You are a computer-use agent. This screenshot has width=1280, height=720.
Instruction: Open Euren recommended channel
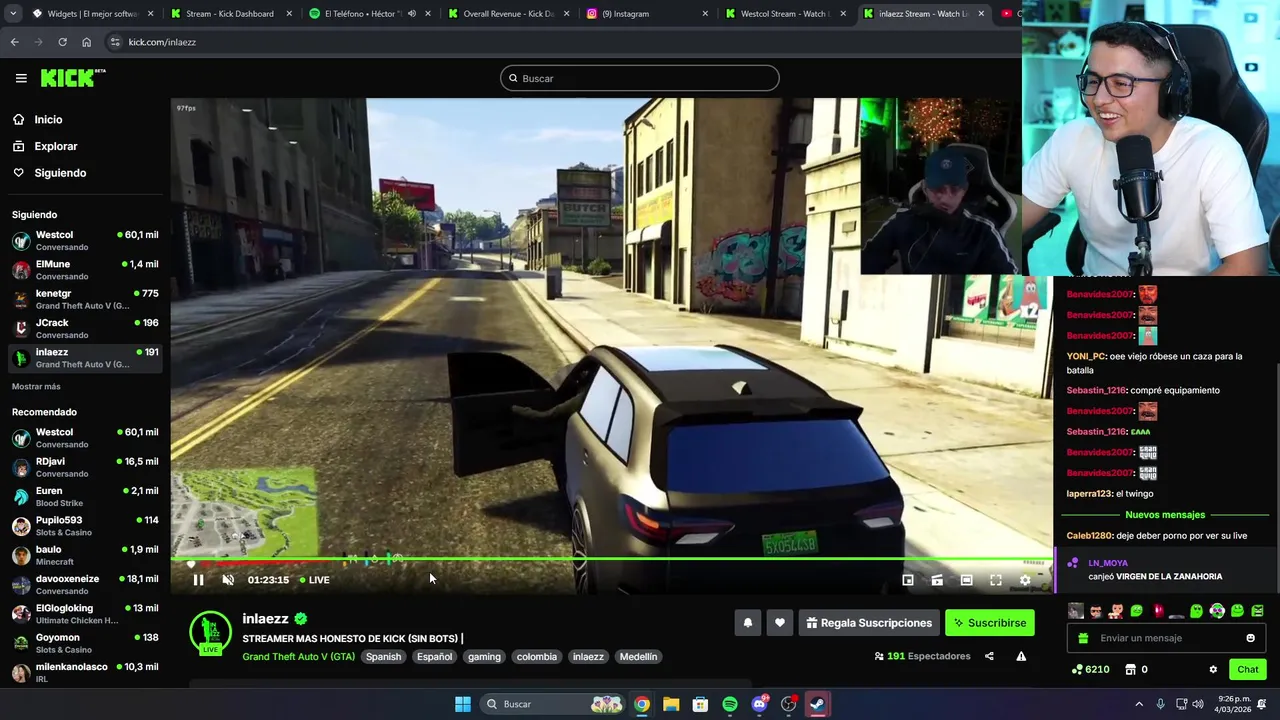(x=85, y=496)
